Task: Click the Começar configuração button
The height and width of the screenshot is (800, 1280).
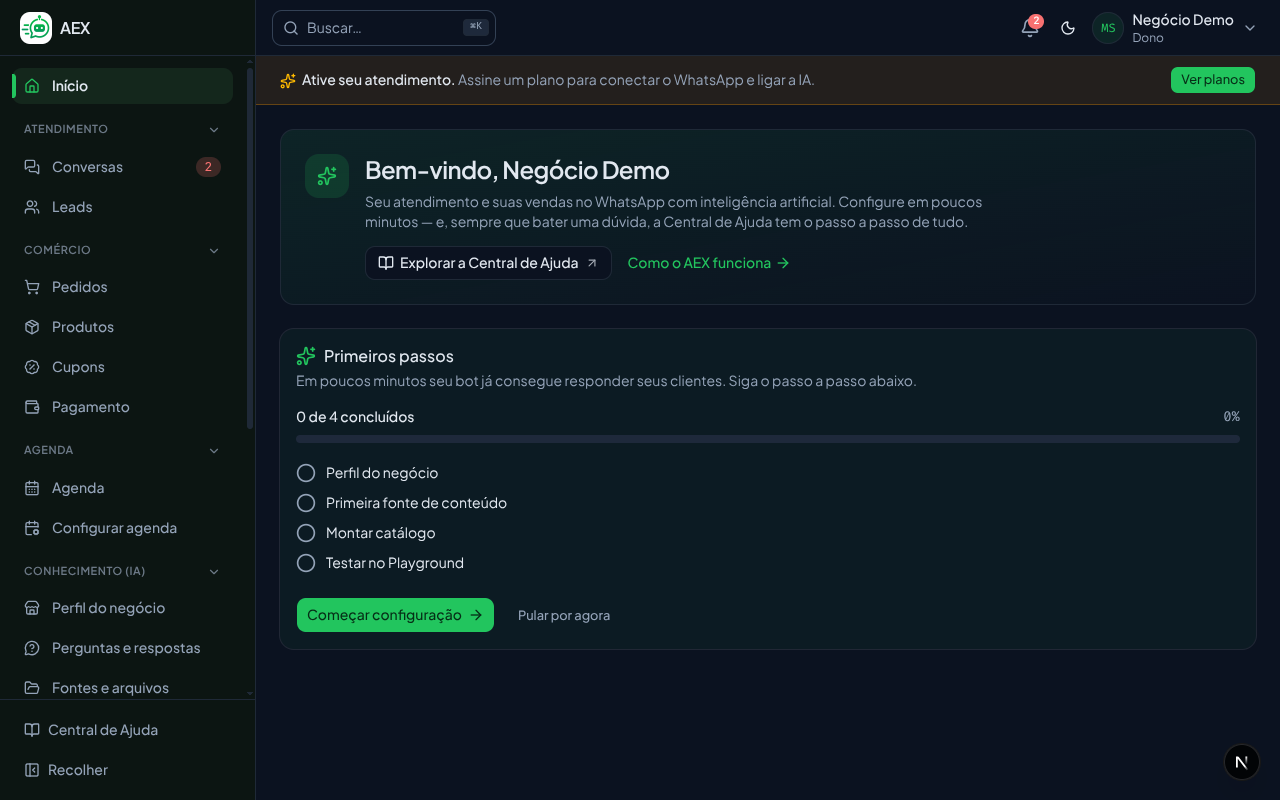Action: coord(395,615)
